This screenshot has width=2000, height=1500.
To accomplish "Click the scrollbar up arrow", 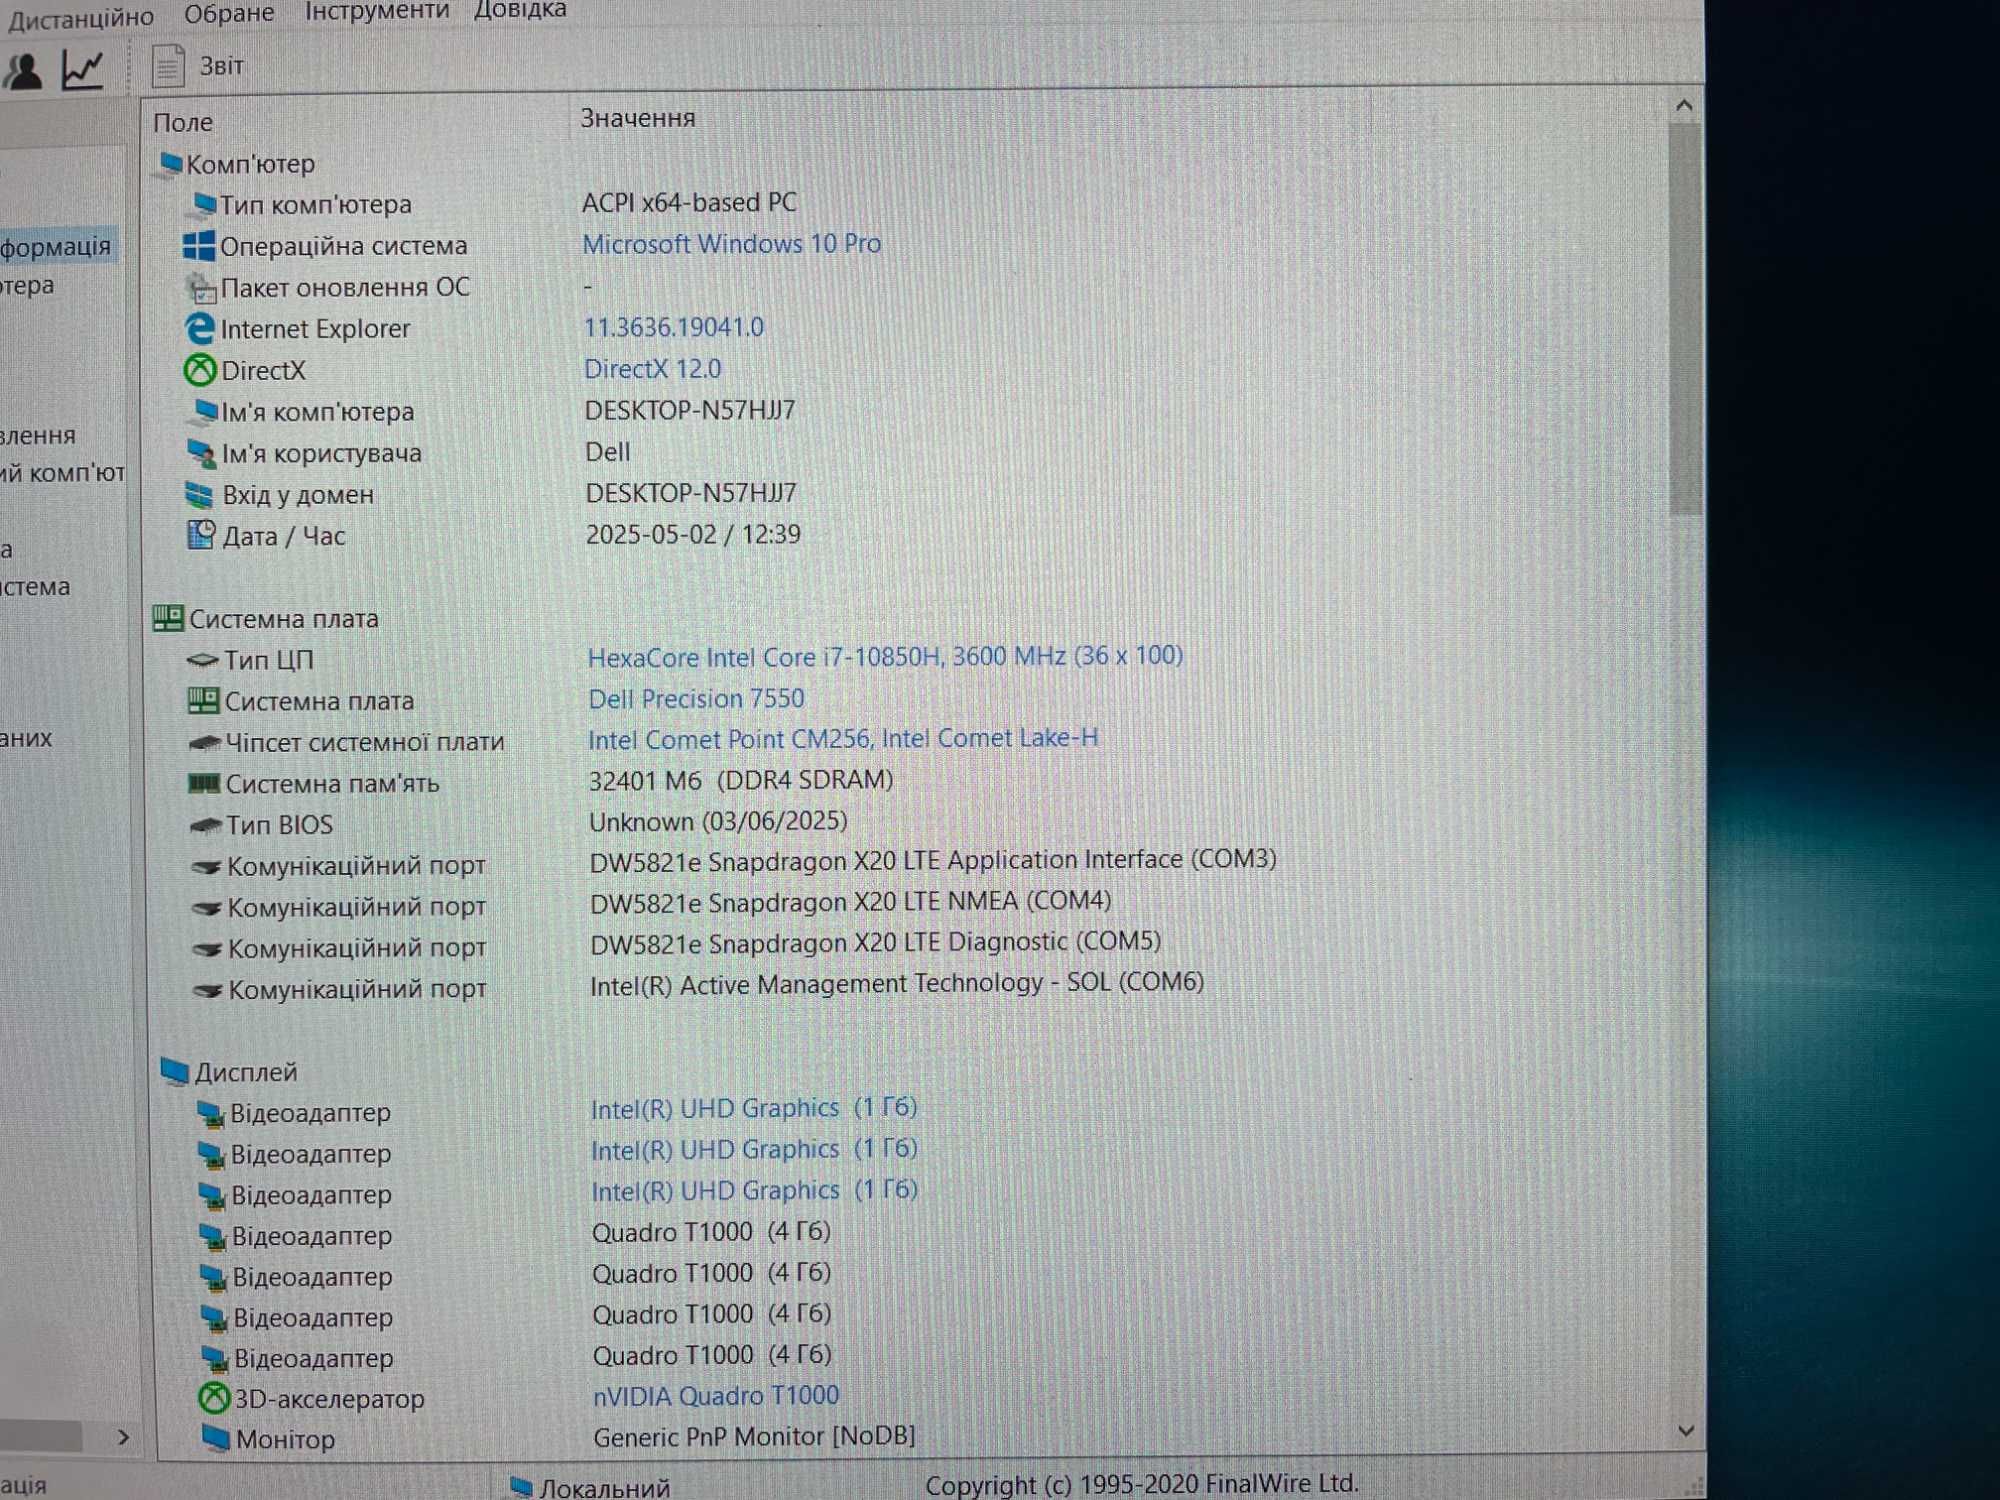I will [x=1684, y=106].
